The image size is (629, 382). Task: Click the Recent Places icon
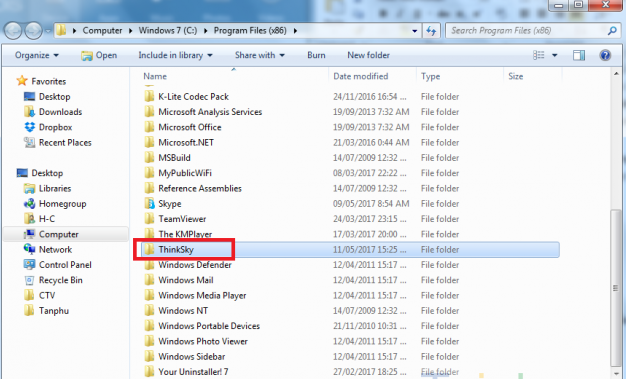tap(30, 142)
